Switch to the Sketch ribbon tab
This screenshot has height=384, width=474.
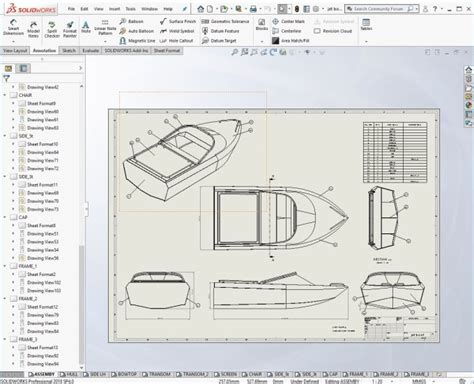pos(69,50)
